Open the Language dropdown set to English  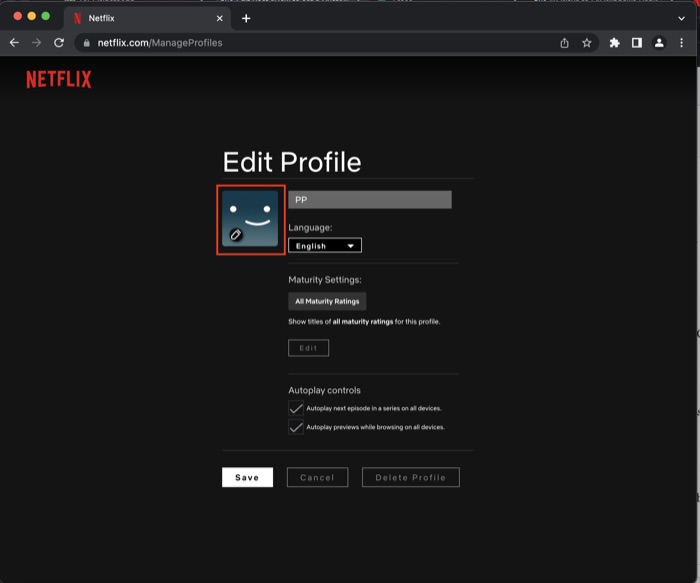click(325, 246)
